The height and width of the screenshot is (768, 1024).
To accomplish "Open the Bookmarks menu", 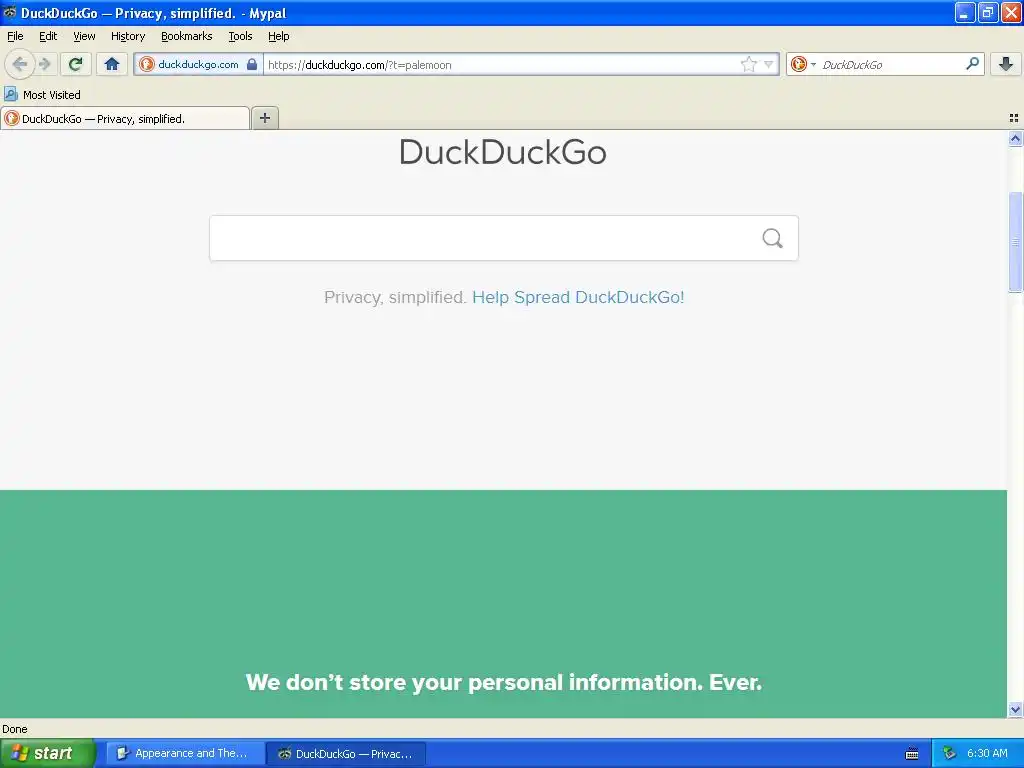I will pos(187,36).
